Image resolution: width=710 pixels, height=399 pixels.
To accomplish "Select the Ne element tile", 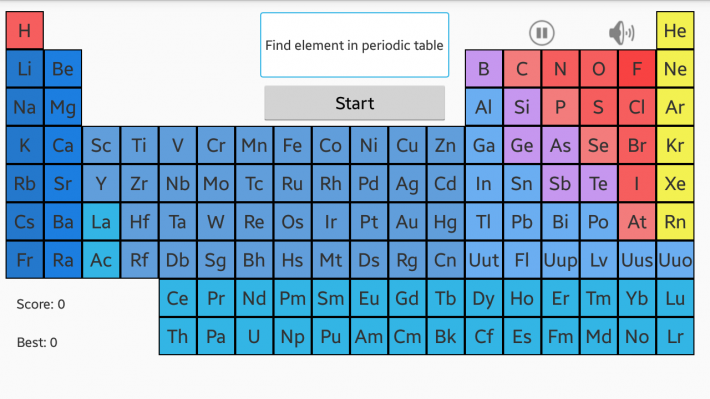I will tap(675, 69).
